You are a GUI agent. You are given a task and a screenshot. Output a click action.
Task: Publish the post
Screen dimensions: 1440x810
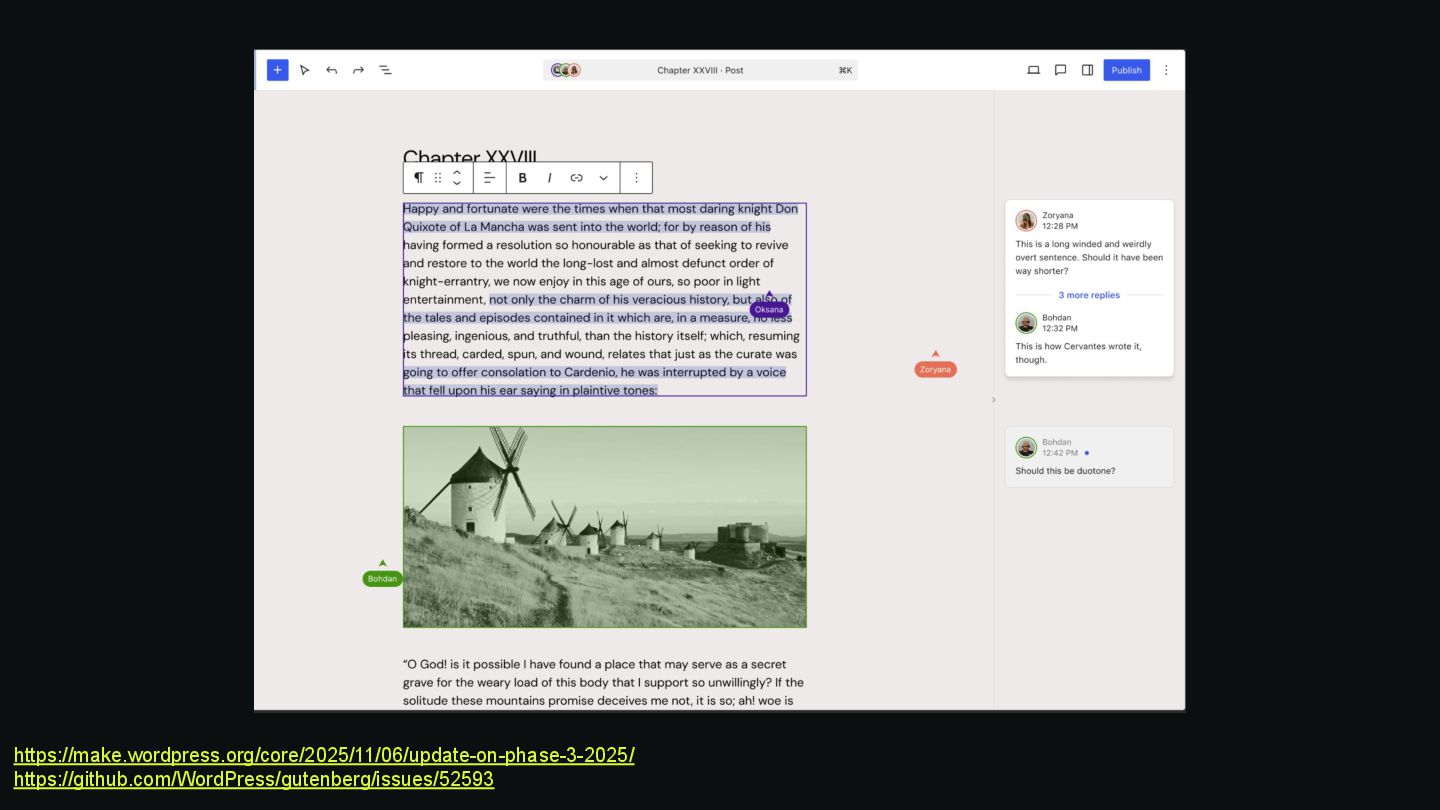coord(1127,70)
